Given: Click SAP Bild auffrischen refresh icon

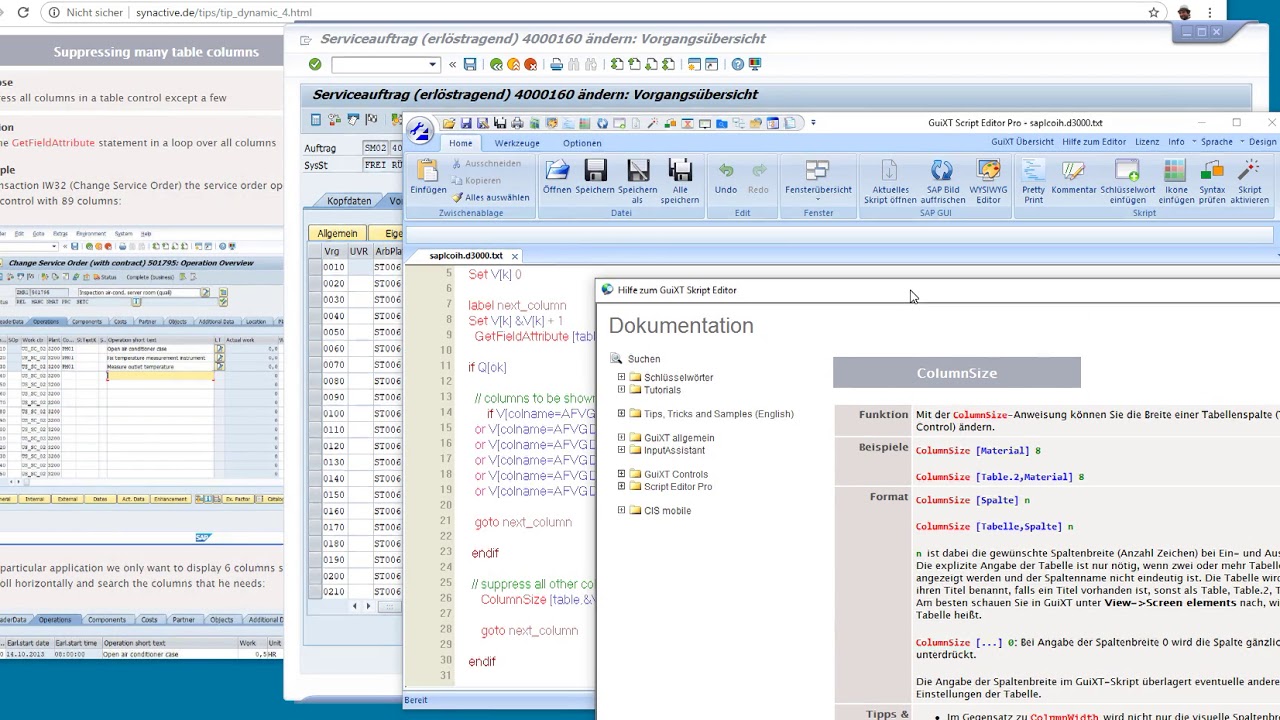Looking at the screenshot, I should 942,181.
